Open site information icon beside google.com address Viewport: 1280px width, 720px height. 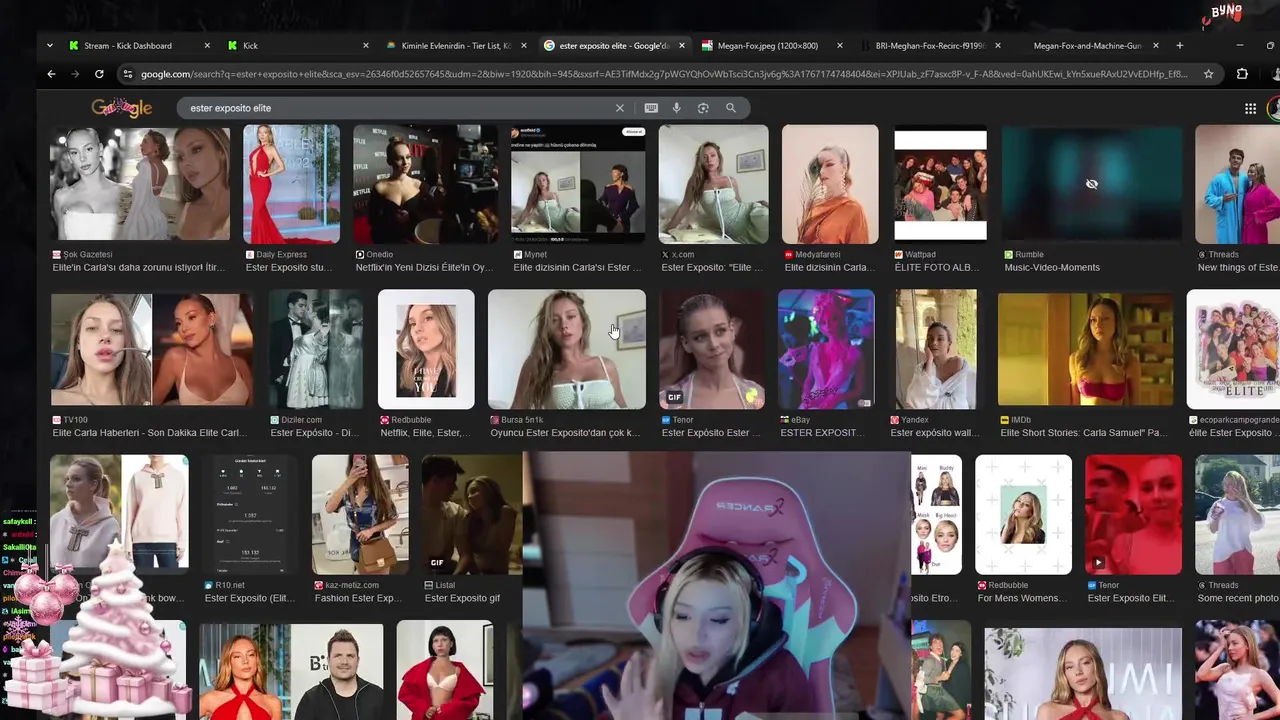[127, 74]
